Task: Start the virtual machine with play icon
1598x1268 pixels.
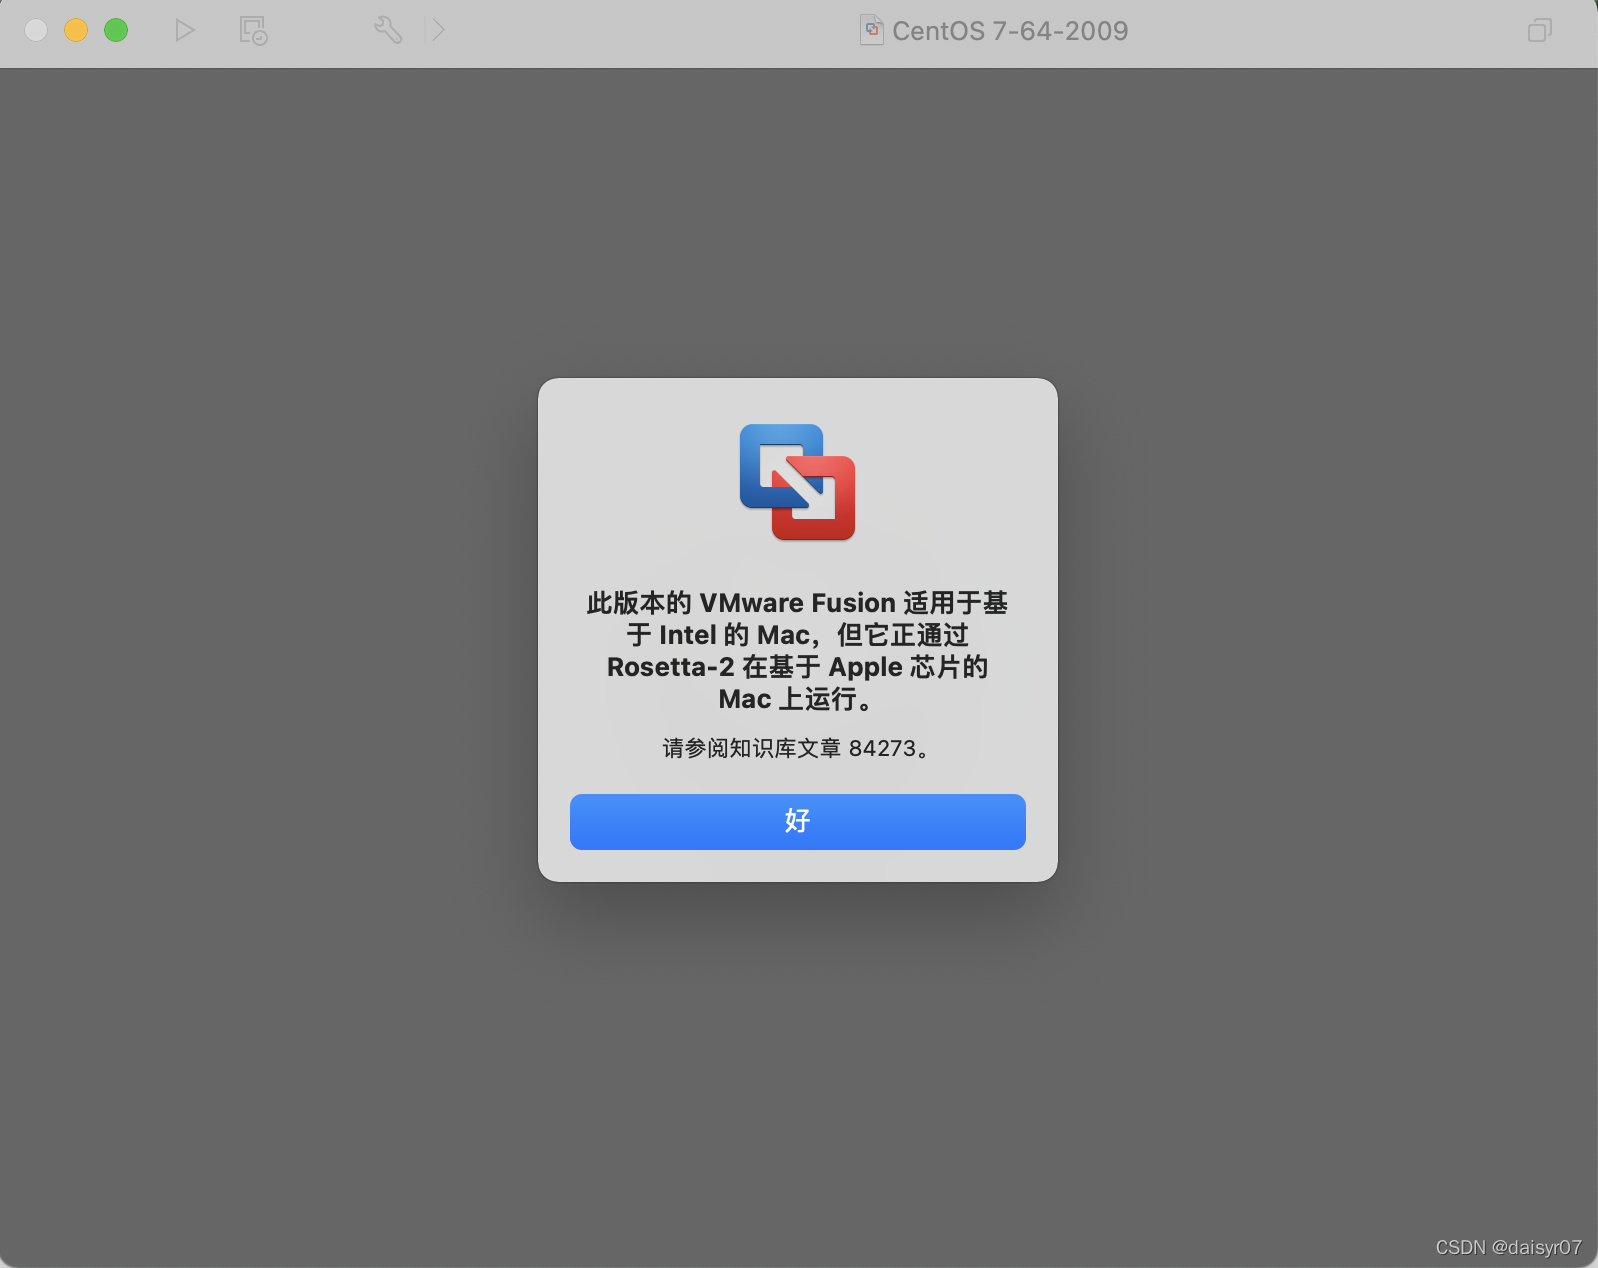Action: (184, 30)
